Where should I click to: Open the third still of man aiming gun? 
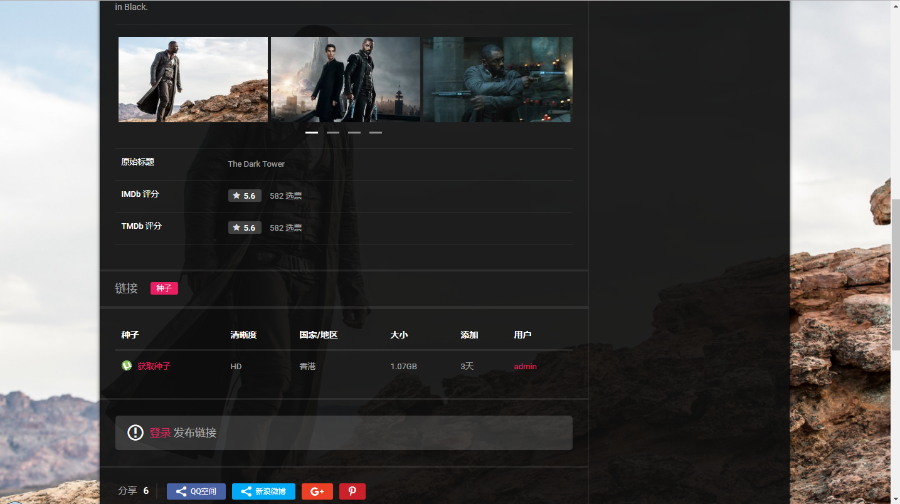click(x=497, y=79)
